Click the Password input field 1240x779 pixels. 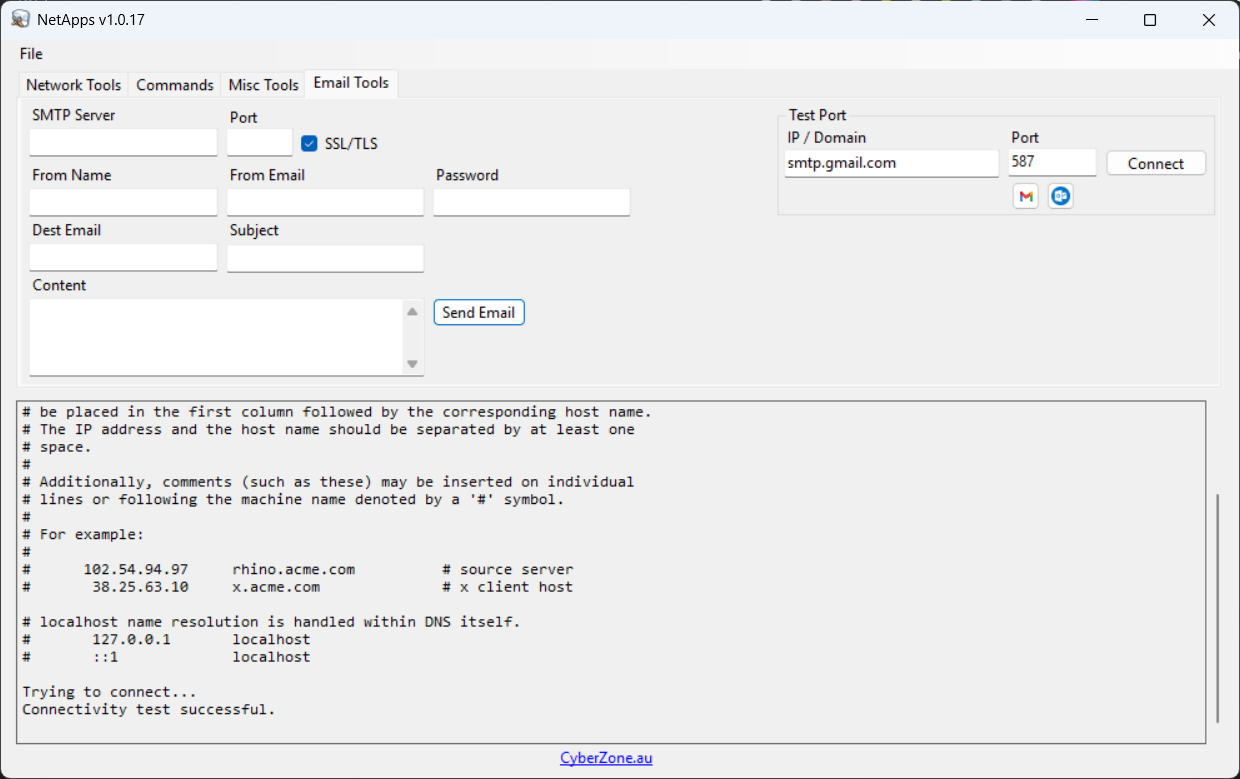[x=532, y=202]
